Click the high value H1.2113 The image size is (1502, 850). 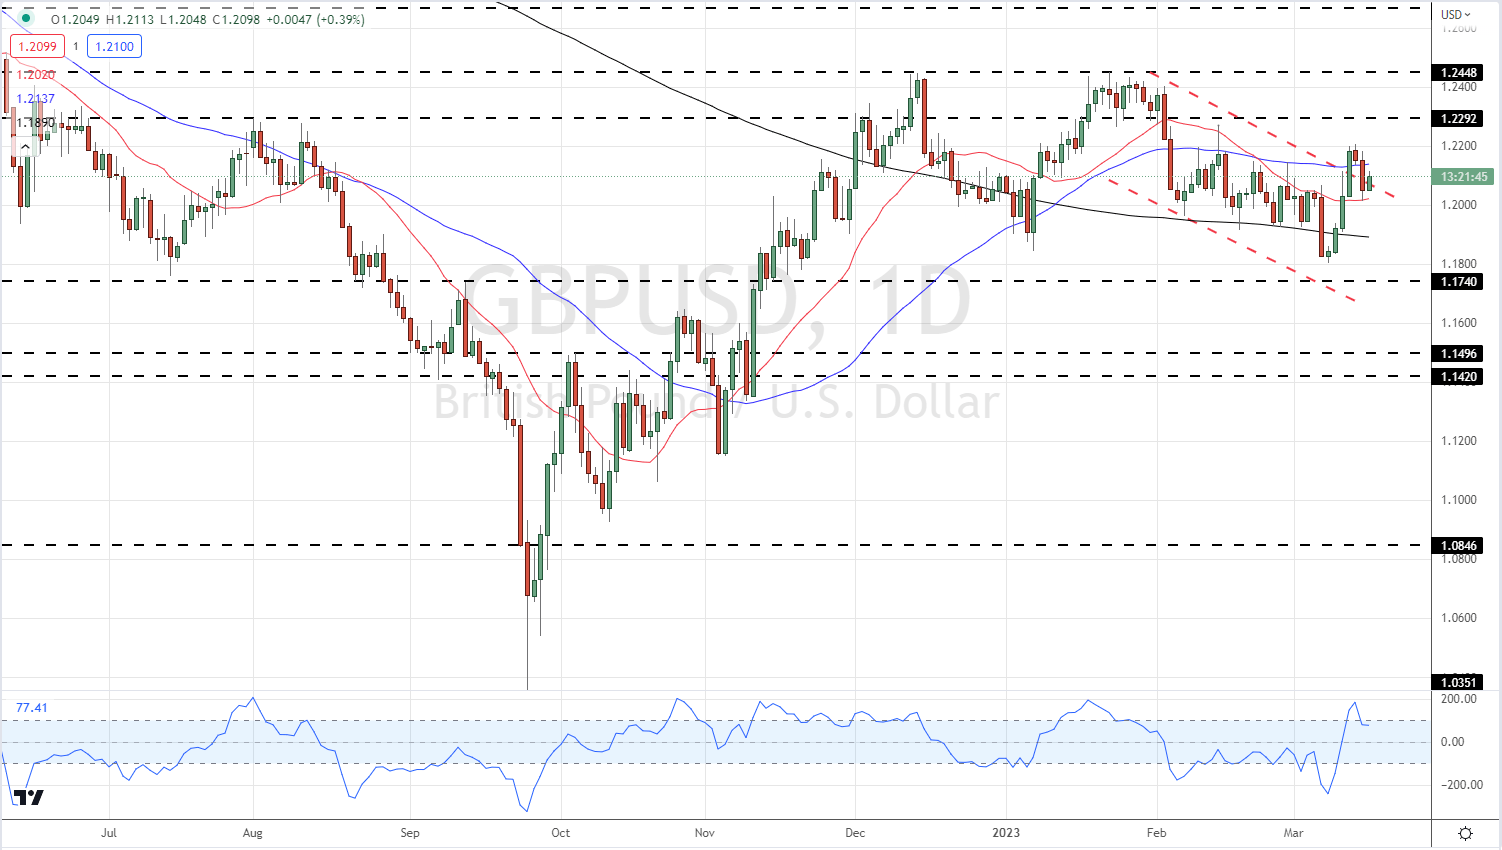[x=130, y=19]
